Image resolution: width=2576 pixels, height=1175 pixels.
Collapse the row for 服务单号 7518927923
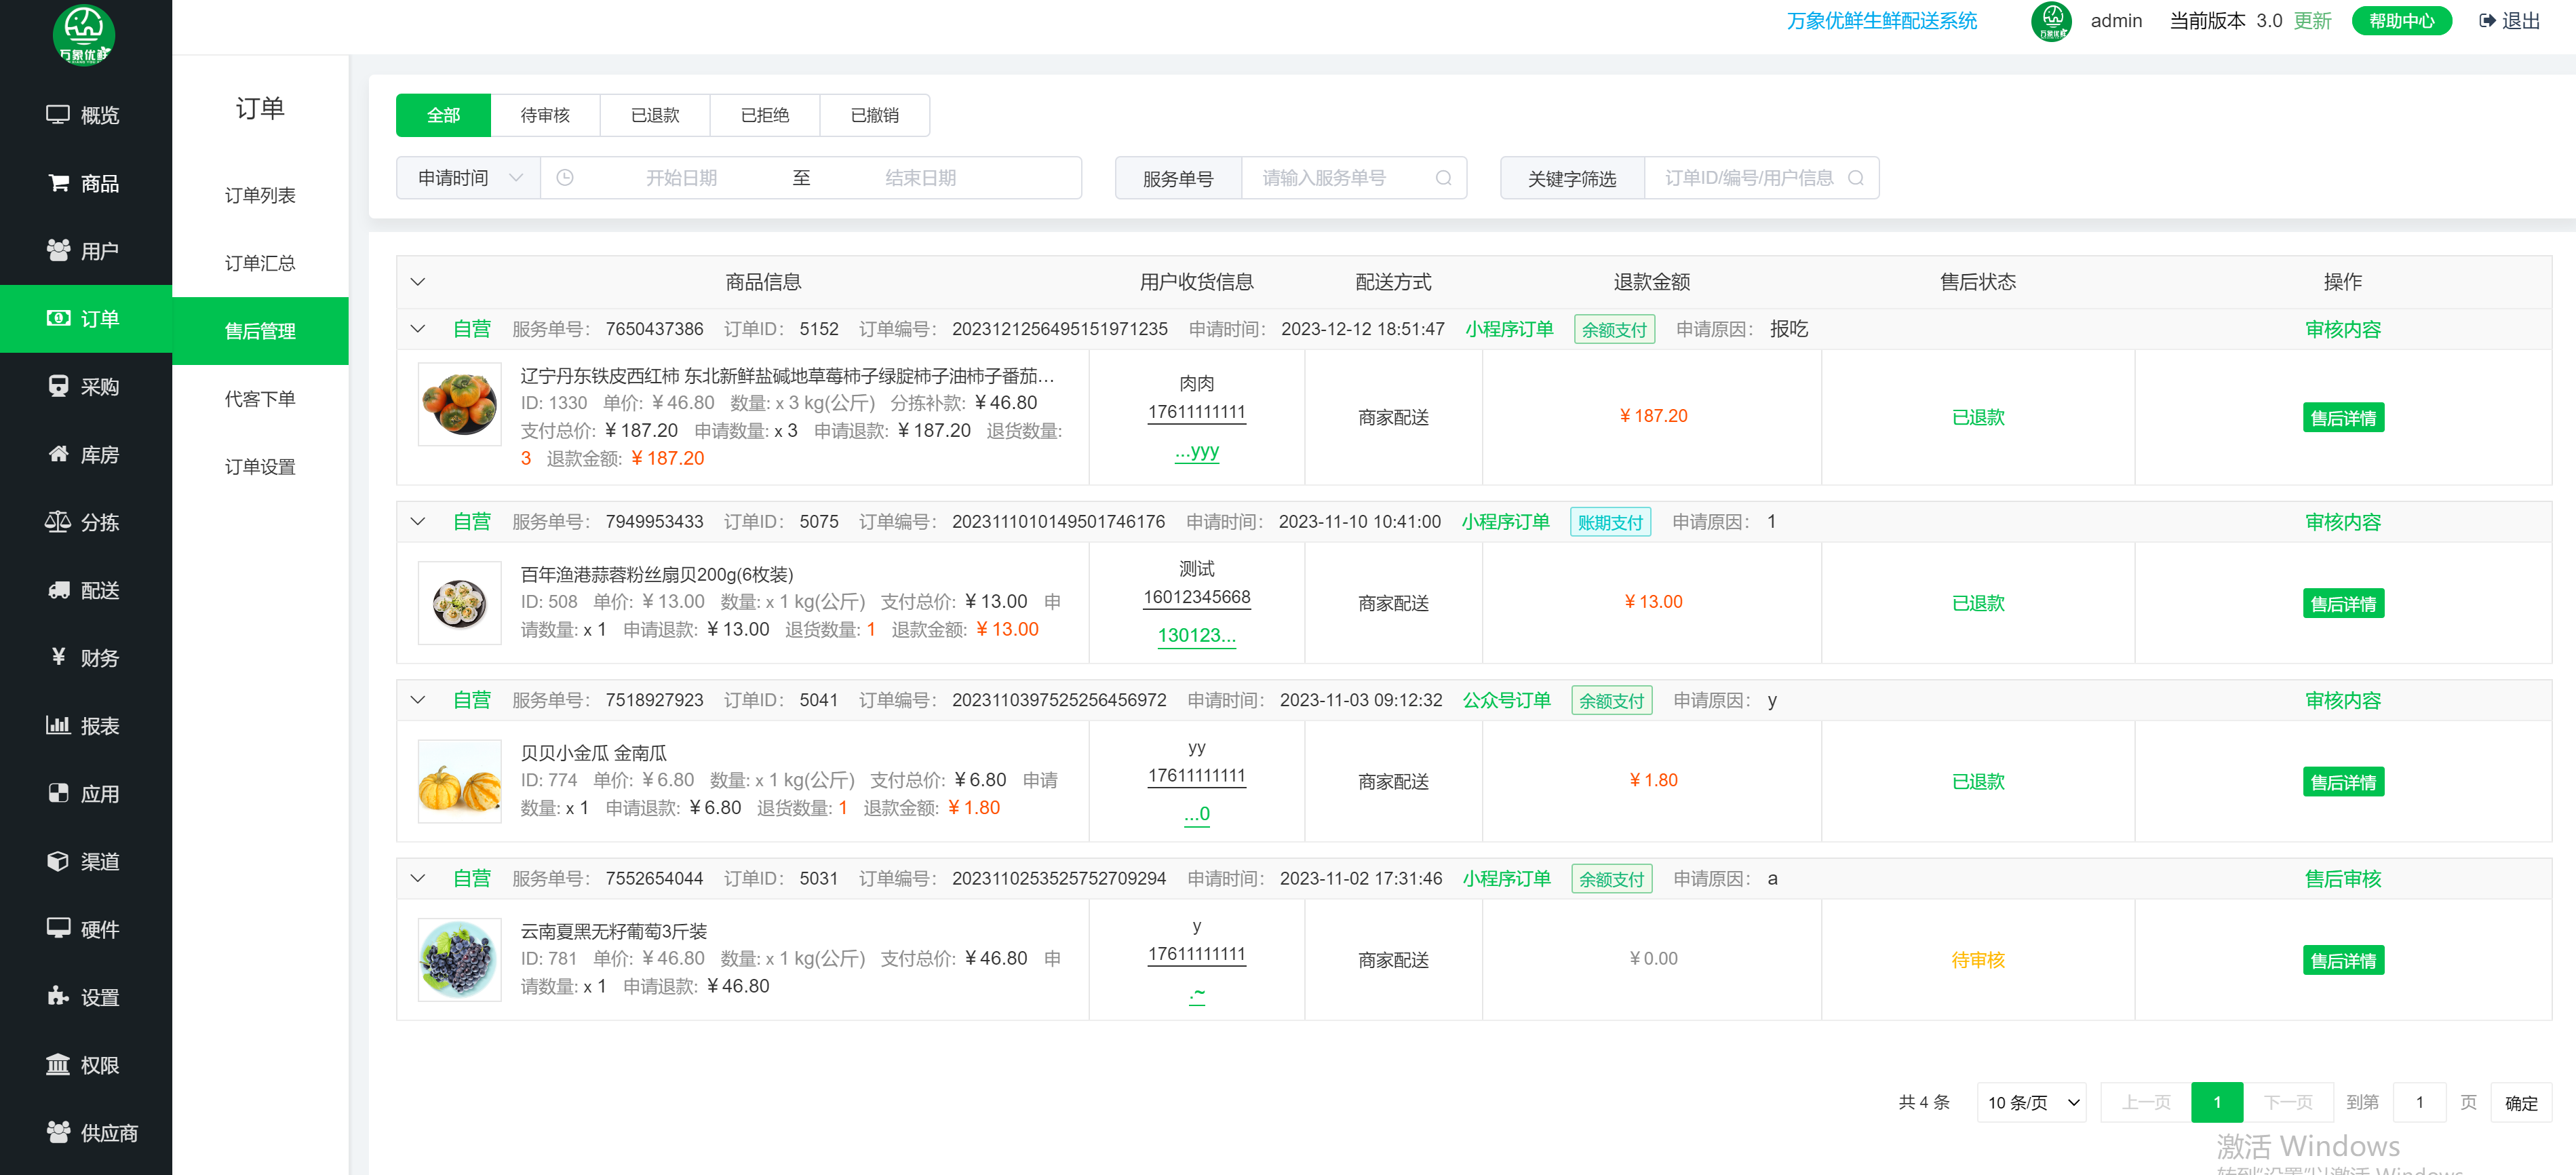[x=418, y=700]
